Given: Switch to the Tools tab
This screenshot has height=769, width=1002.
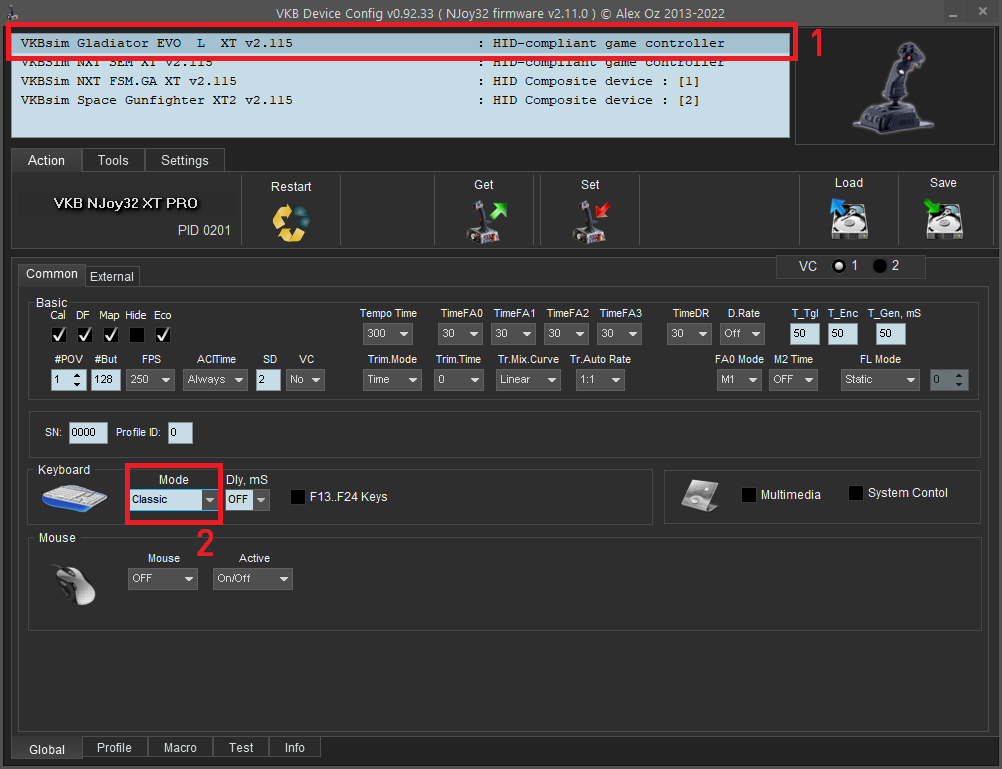Looking at the screenshot, I should [113, 160].
